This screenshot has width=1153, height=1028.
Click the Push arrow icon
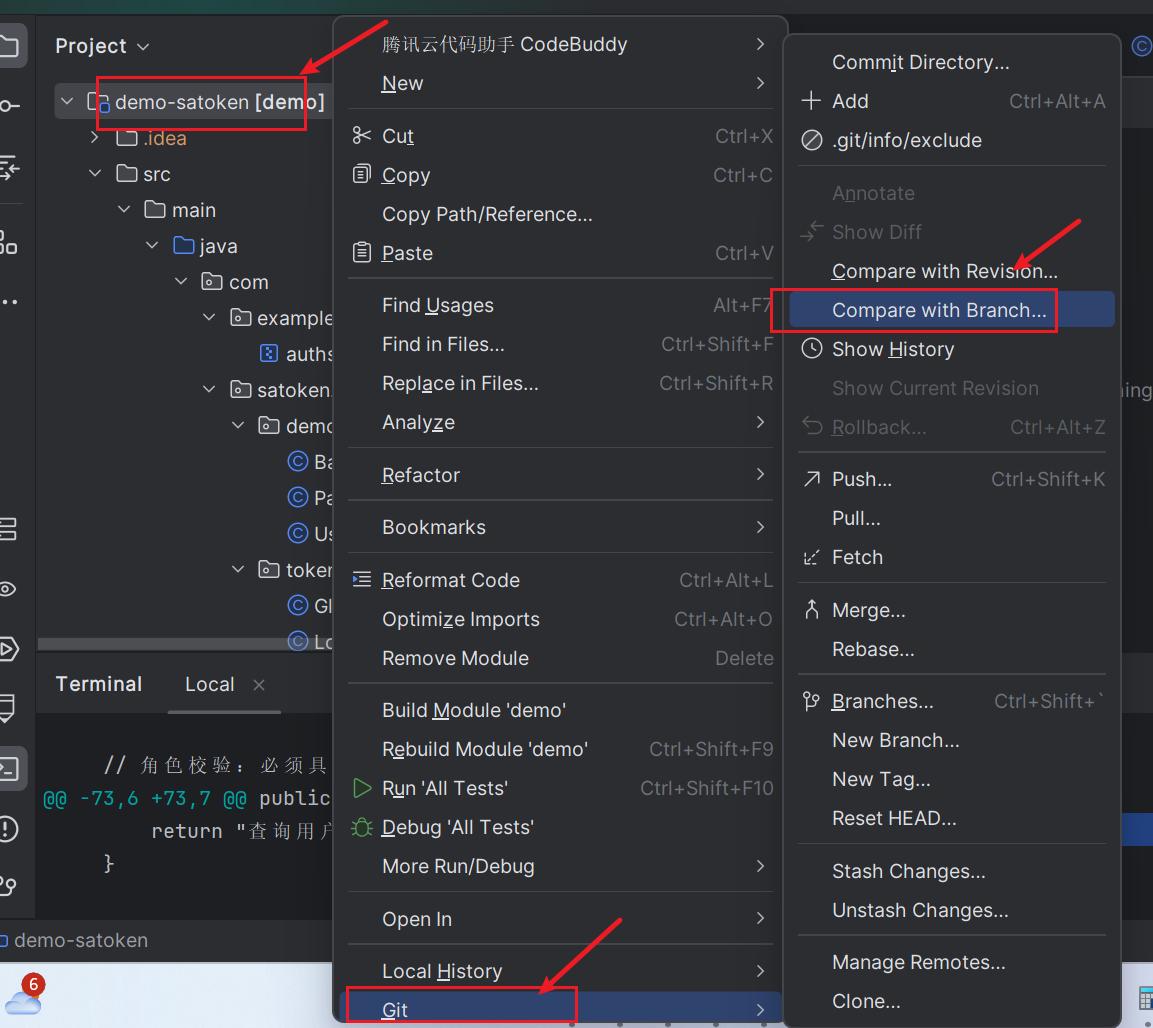pos(811,479)
